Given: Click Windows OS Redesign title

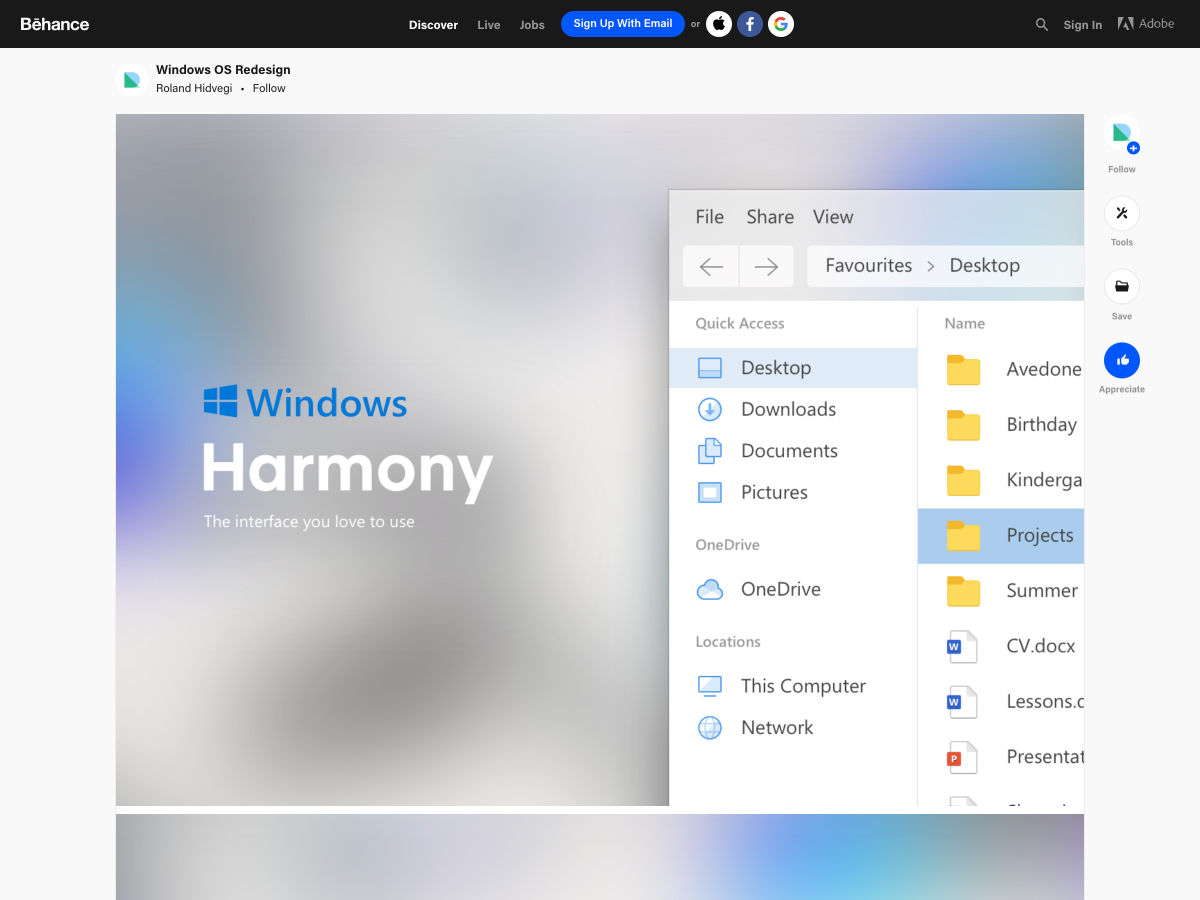Looking at the screenshot, I should click(223, 70).
